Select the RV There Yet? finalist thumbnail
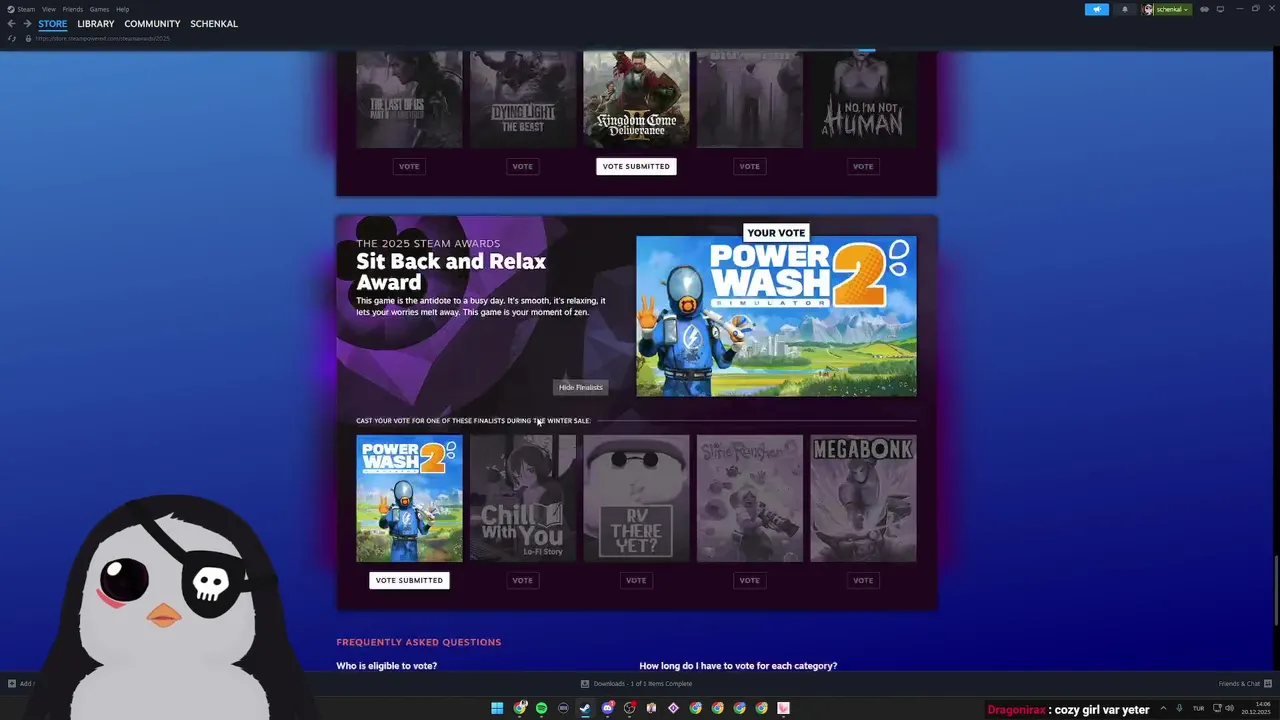1280x720 pixels. click(x=636, y=498)
